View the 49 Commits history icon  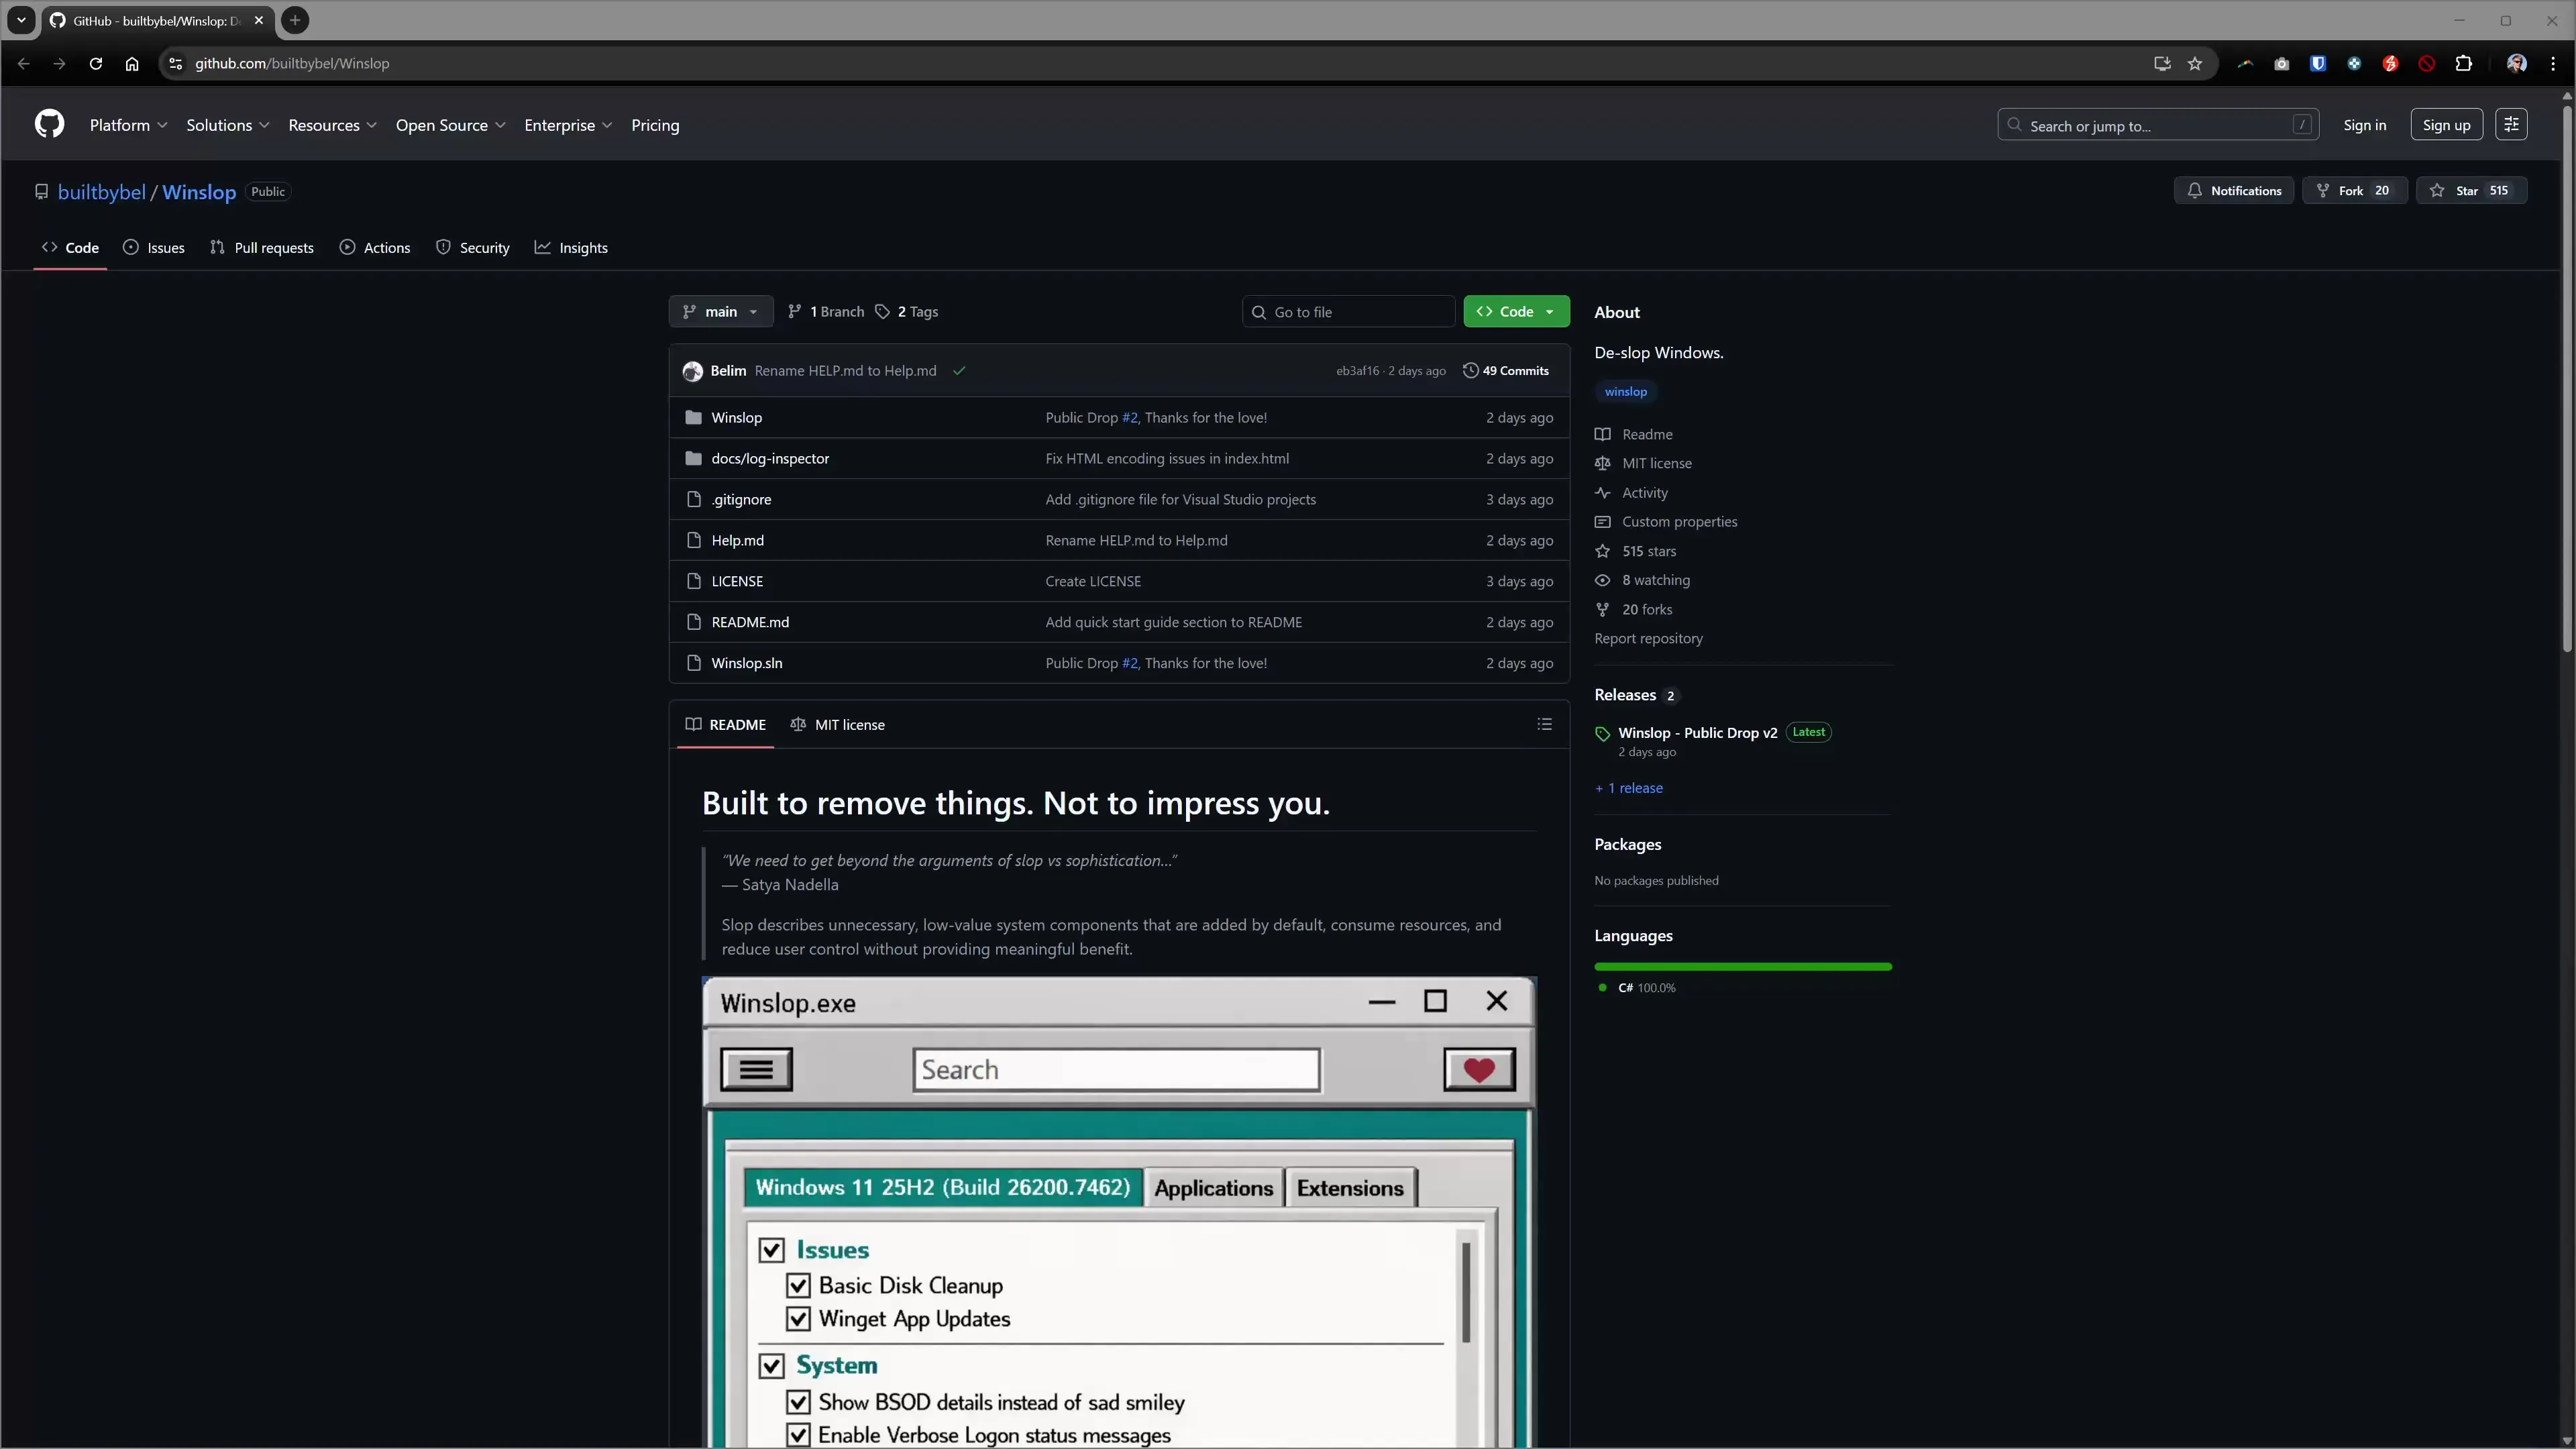coord(1469,370)
